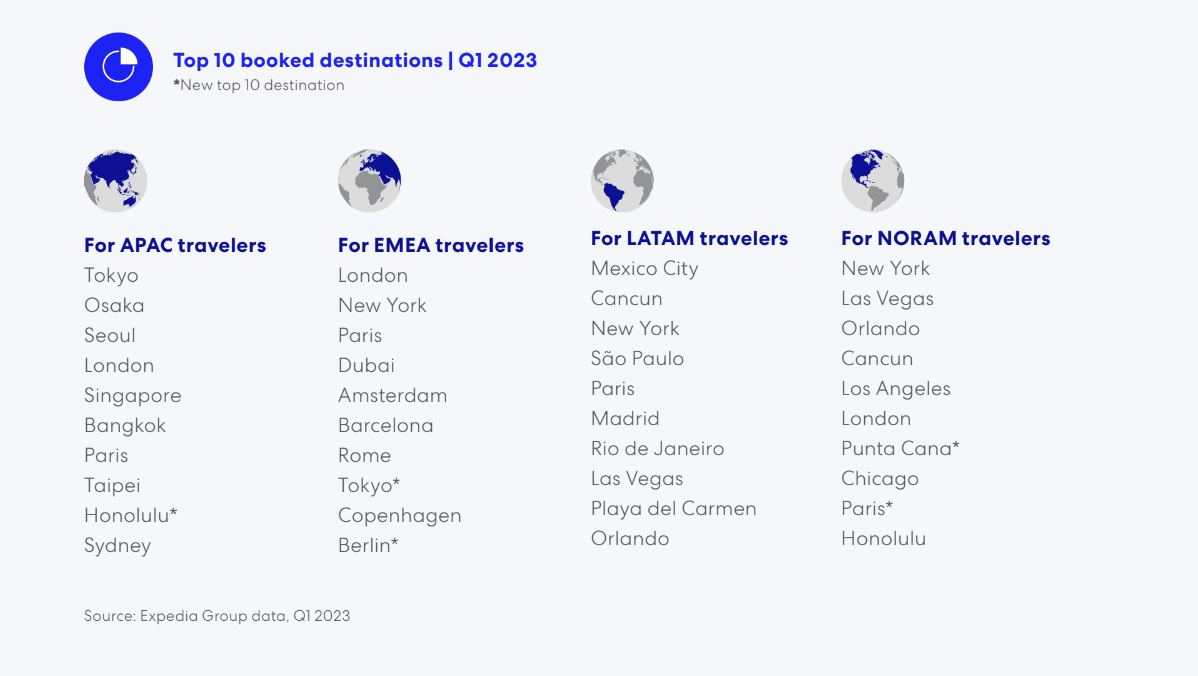Click the EMEA region globe icon
The image size is (1198, 676).
coord(370,181)
